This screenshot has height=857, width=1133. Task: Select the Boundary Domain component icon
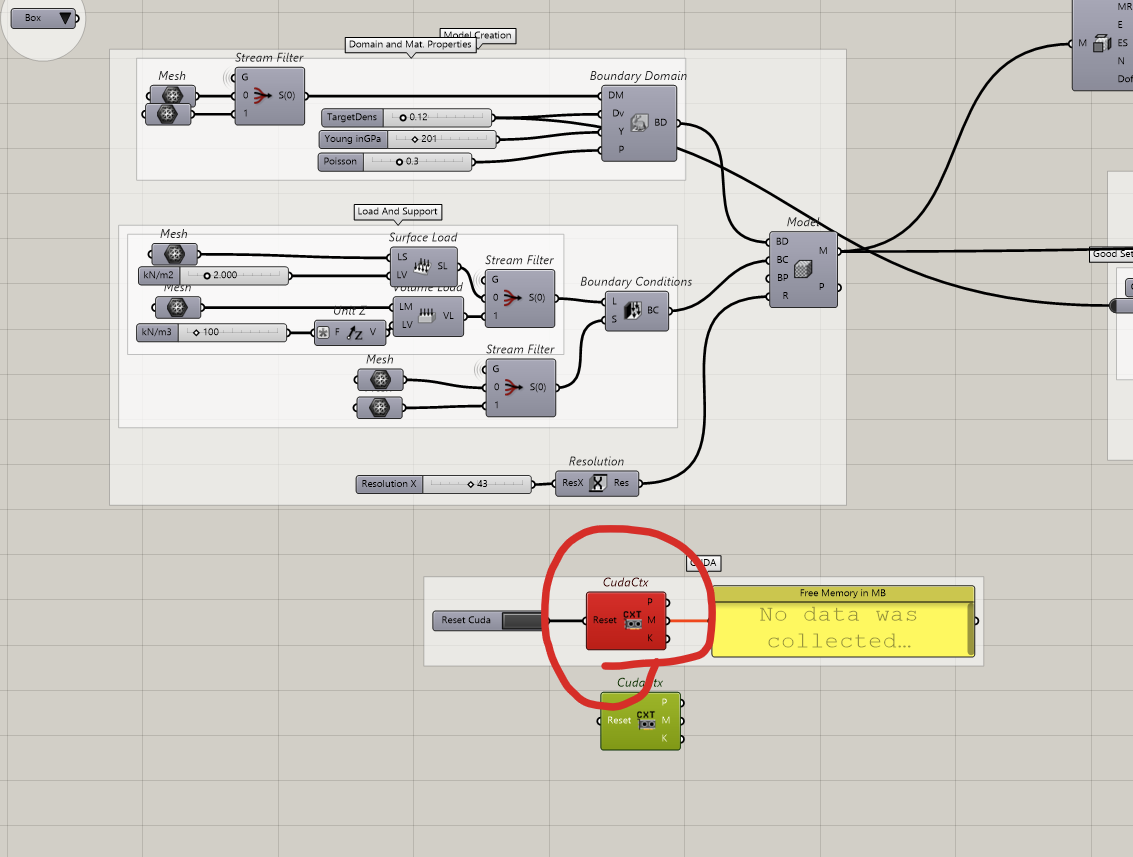[x=639, y=123]
